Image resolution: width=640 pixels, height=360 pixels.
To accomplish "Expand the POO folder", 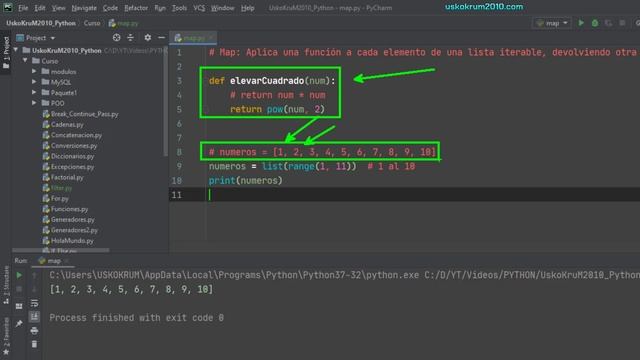I will pos(34,103).
